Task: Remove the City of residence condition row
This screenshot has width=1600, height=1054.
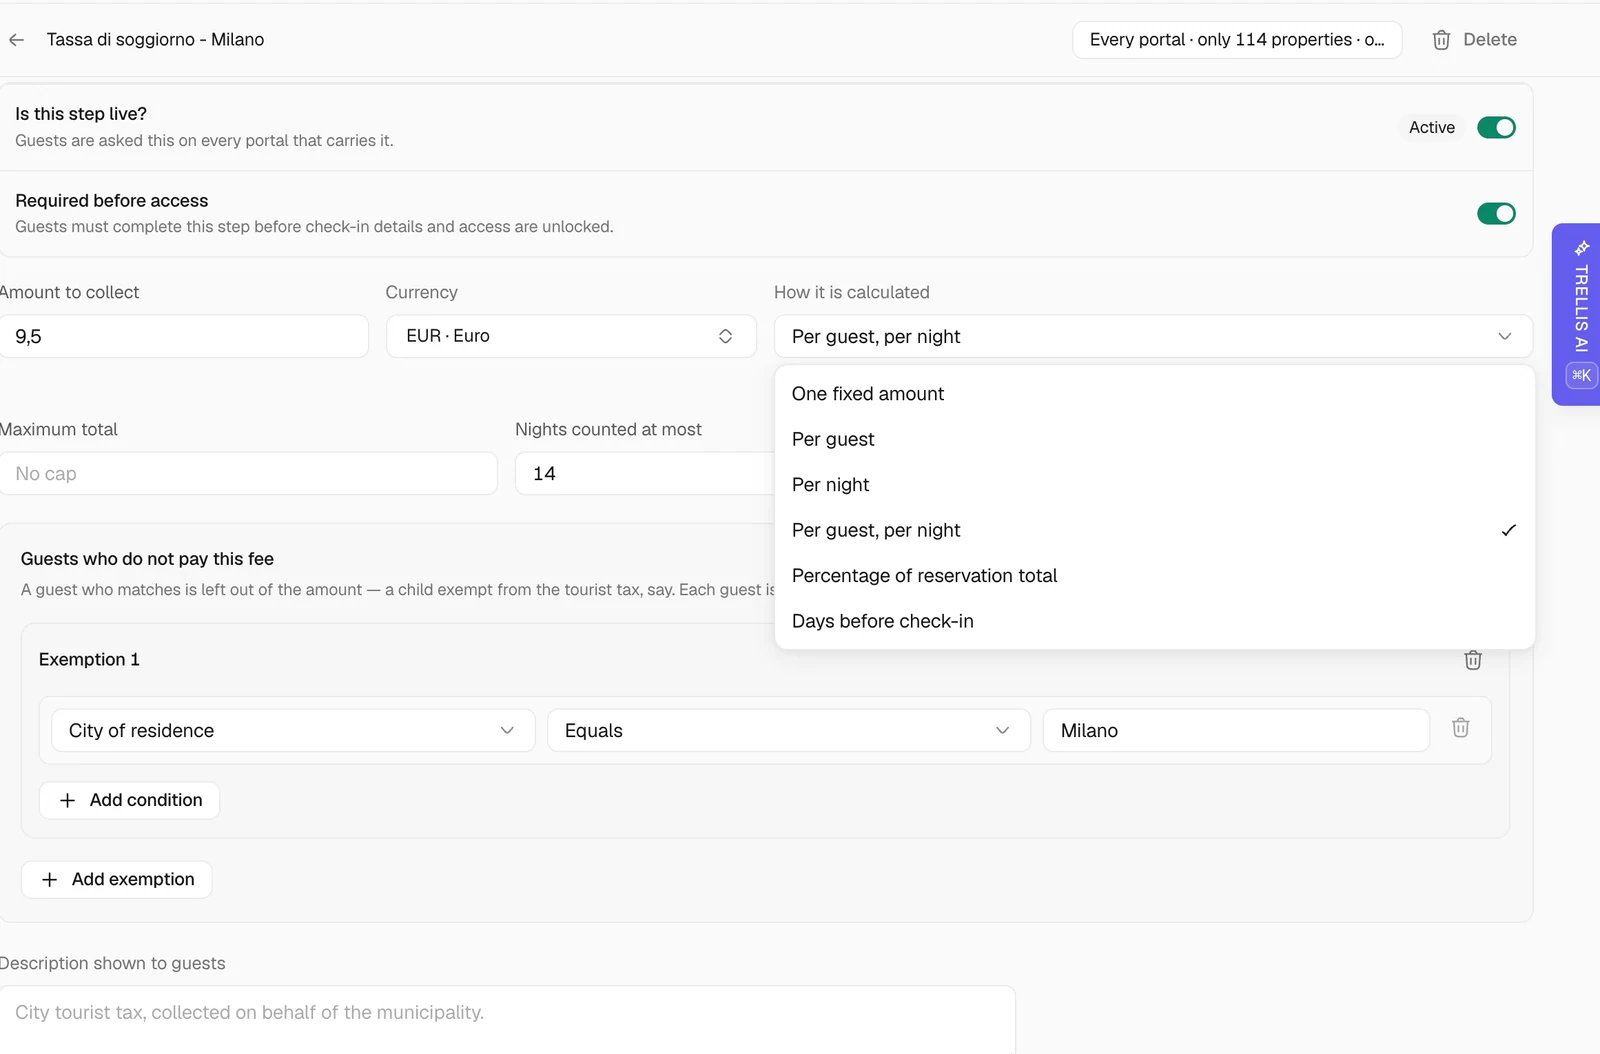Action: click(x=1461, y=728)
